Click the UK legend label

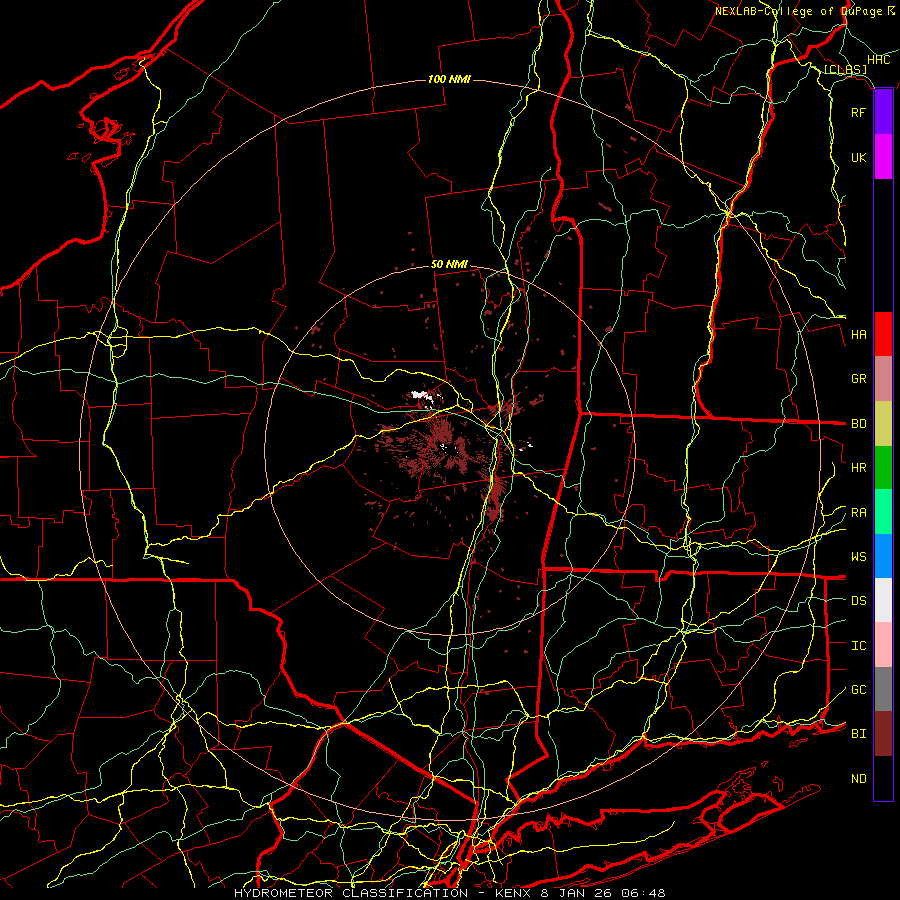click(x=859, y=157)
